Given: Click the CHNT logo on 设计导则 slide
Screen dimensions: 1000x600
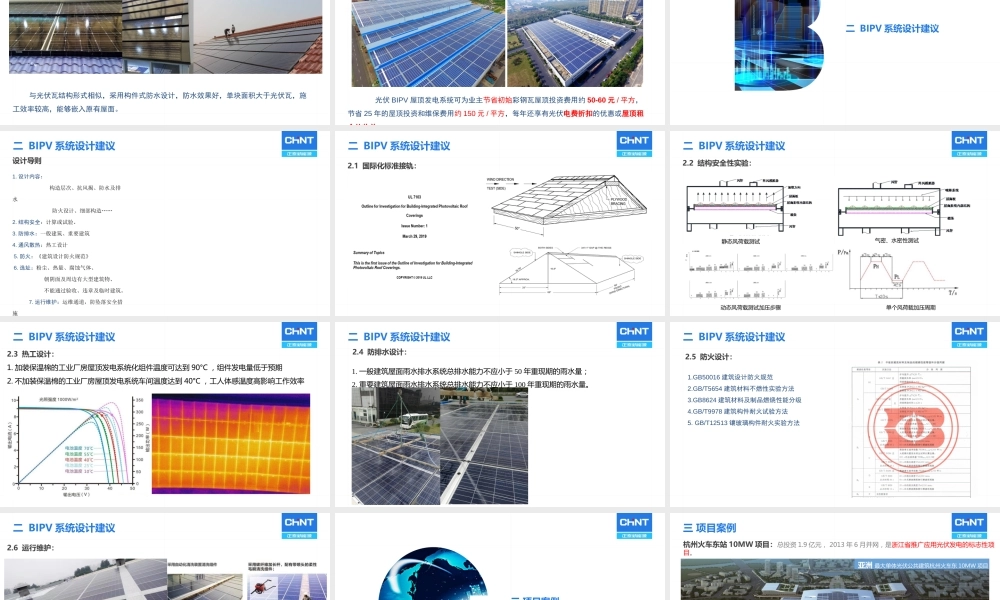Looking at the screenshot, I should (299, 143).
